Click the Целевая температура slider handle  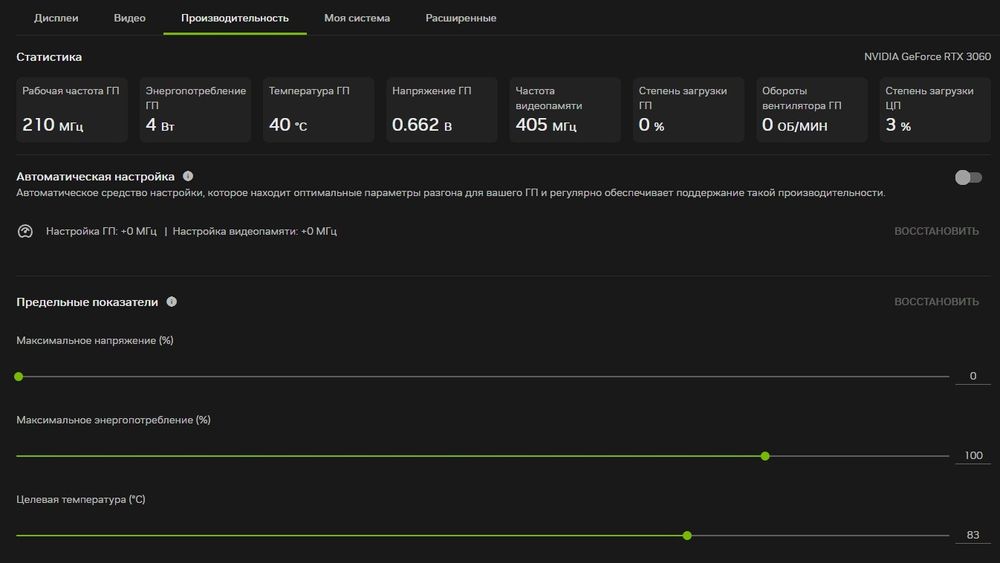point(687,536)
